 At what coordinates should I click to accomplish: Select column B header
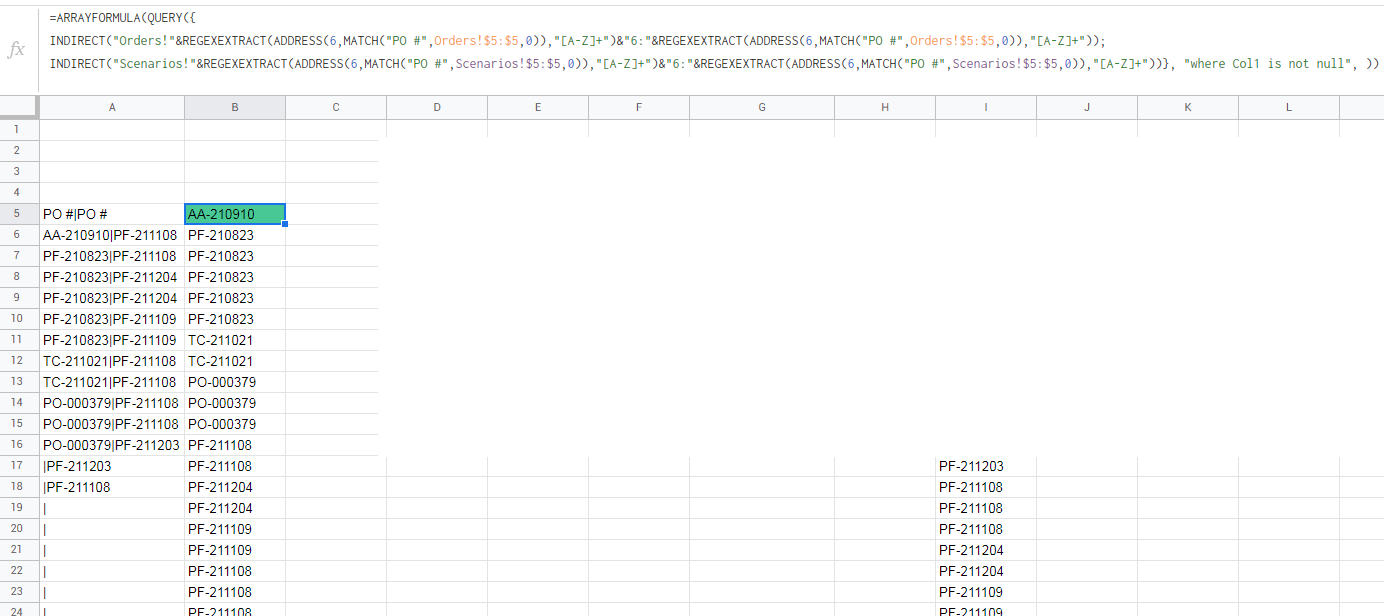[x=235, y=107]
